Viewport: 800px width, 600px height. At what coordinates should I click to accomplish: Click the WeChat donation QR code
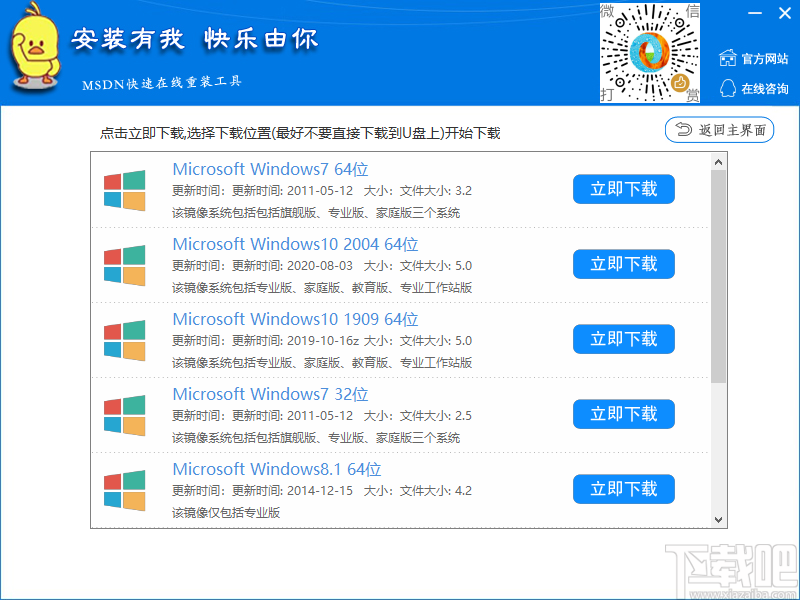pos(650,50)
